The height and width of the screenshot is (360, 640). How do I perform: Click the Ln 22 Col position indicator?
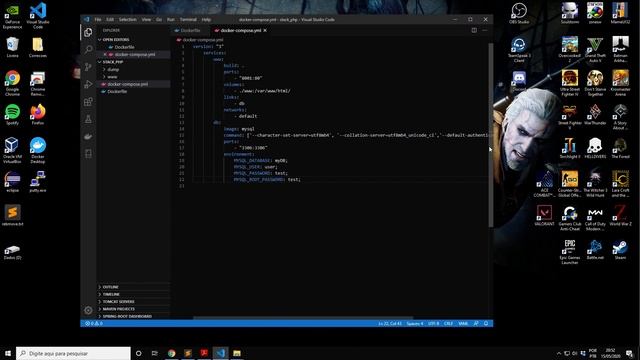click(390, 323)
